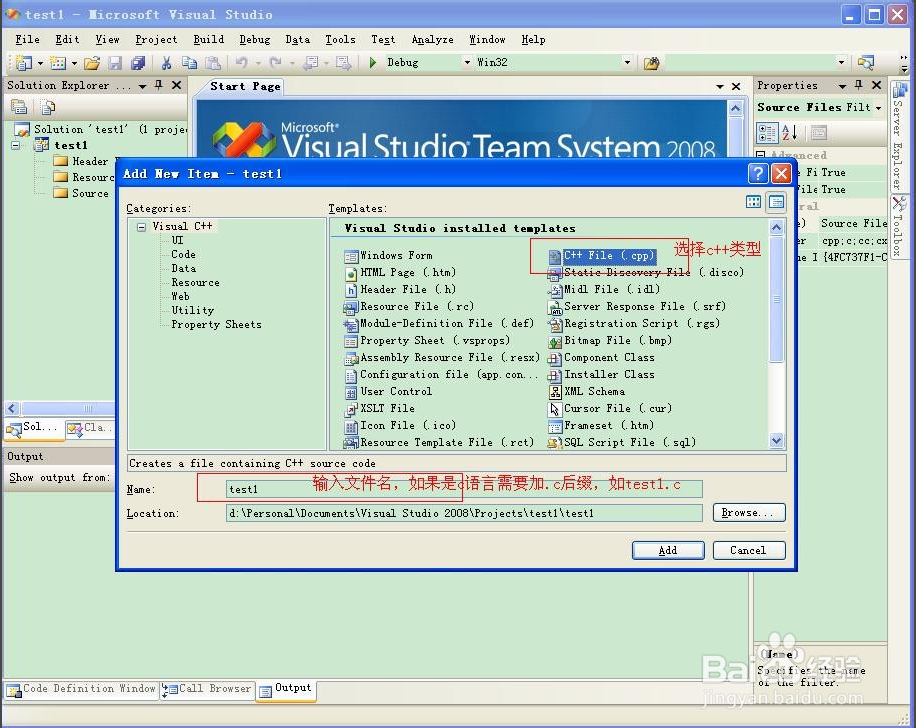The width and height of the screenshot is (916, 728).
Task: Select the Alphabetical sort icon in Properties
Action: pyautogui.click(x=789, y=133)
